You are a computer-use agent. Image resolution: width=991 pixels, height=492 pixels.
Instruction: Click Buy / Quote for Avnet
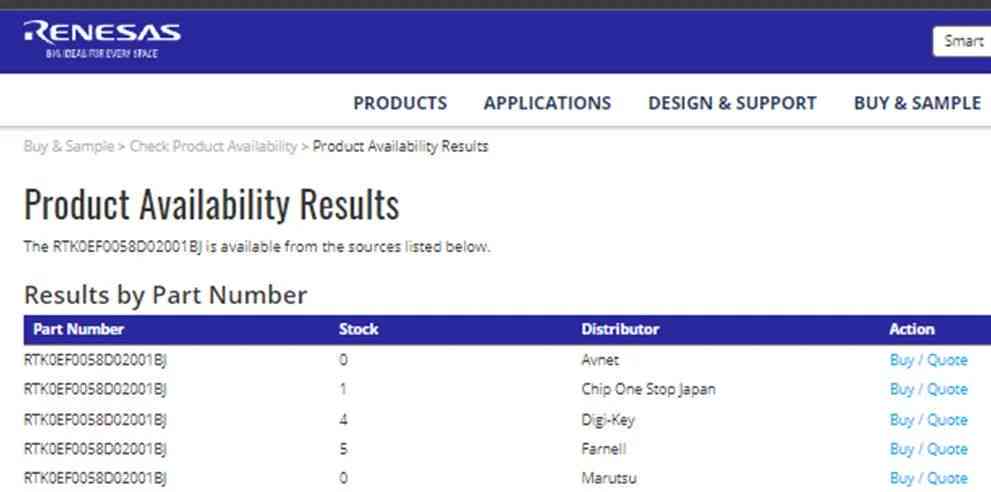coord(928,360)
